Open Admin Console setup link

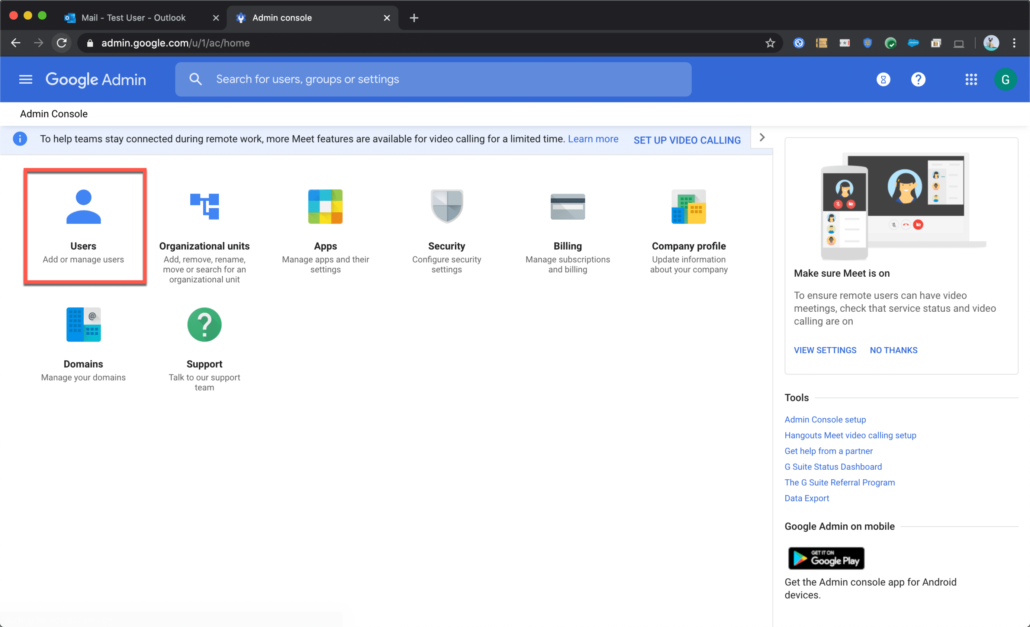tap(825, 420)
